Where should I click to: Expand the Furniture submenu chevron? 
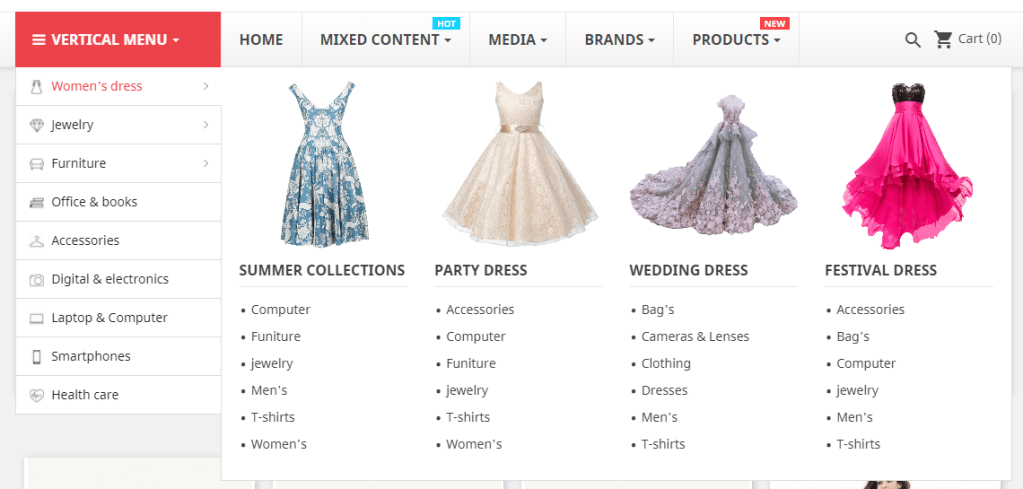click(206, 163)
